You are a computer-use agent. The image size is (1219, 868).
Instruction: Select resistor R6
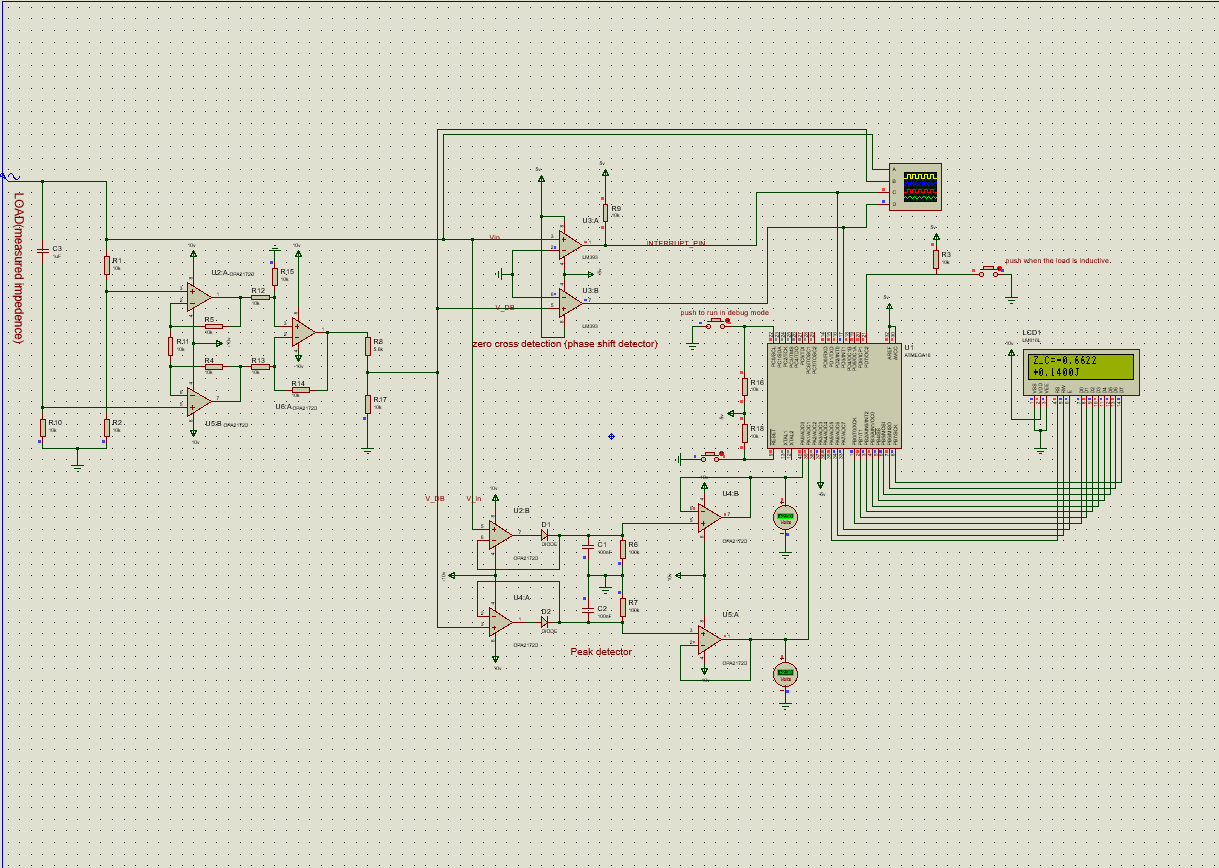pyautogui.click(x=622, y=548)
